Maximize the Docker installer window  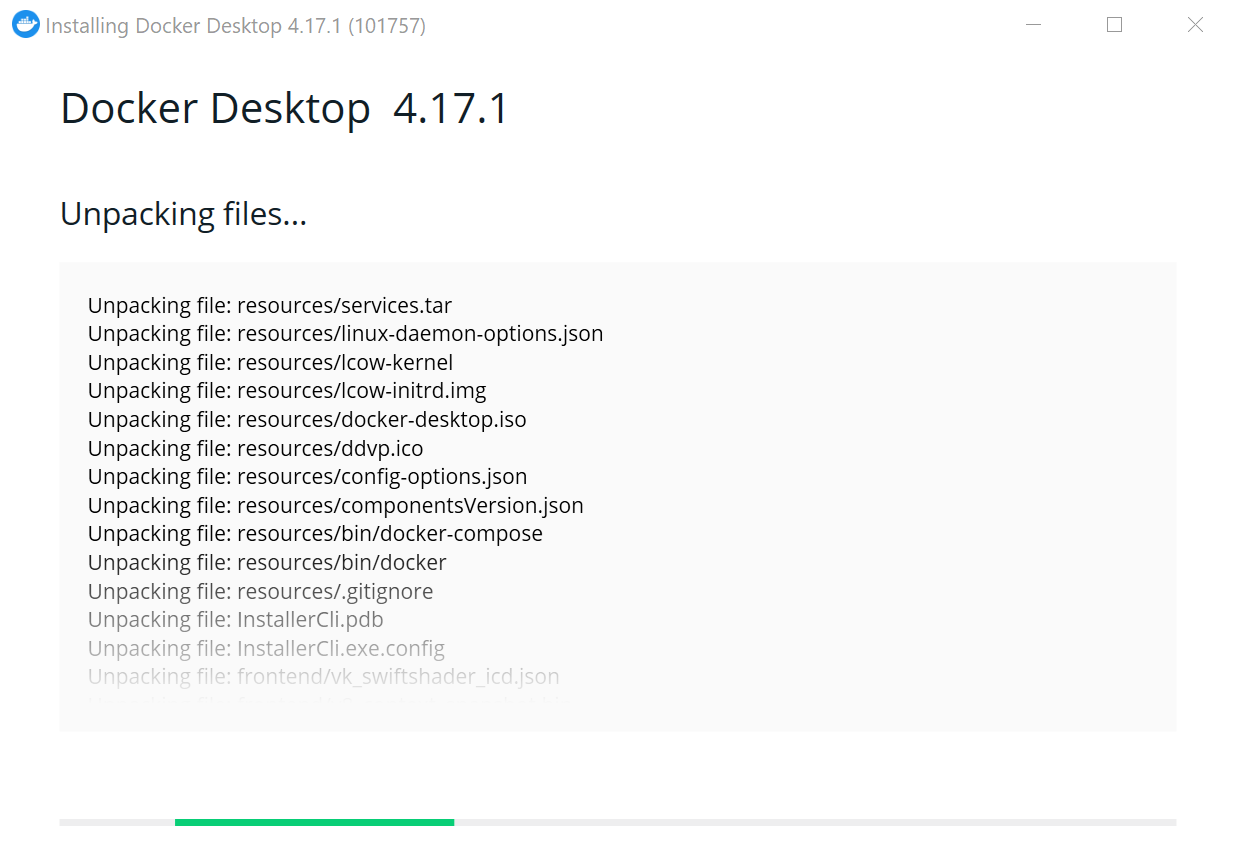[x=1114, y=25]
